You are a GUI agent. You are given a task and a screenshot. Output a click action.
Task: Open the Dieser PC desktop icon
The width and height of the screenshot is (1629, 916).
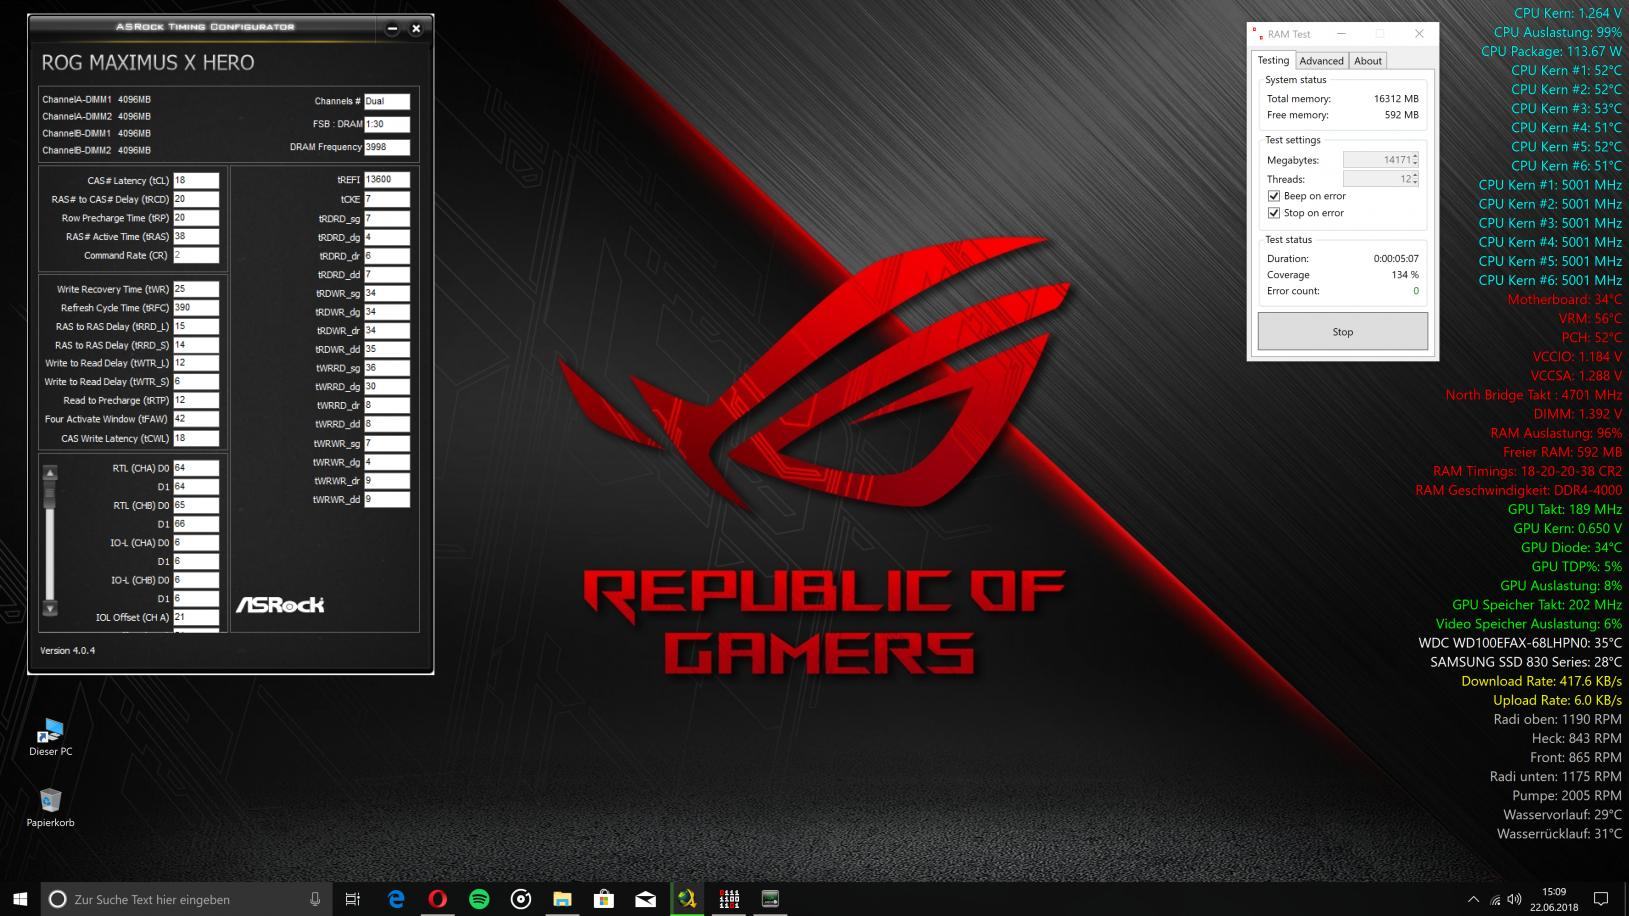click(x=50, y=736)
